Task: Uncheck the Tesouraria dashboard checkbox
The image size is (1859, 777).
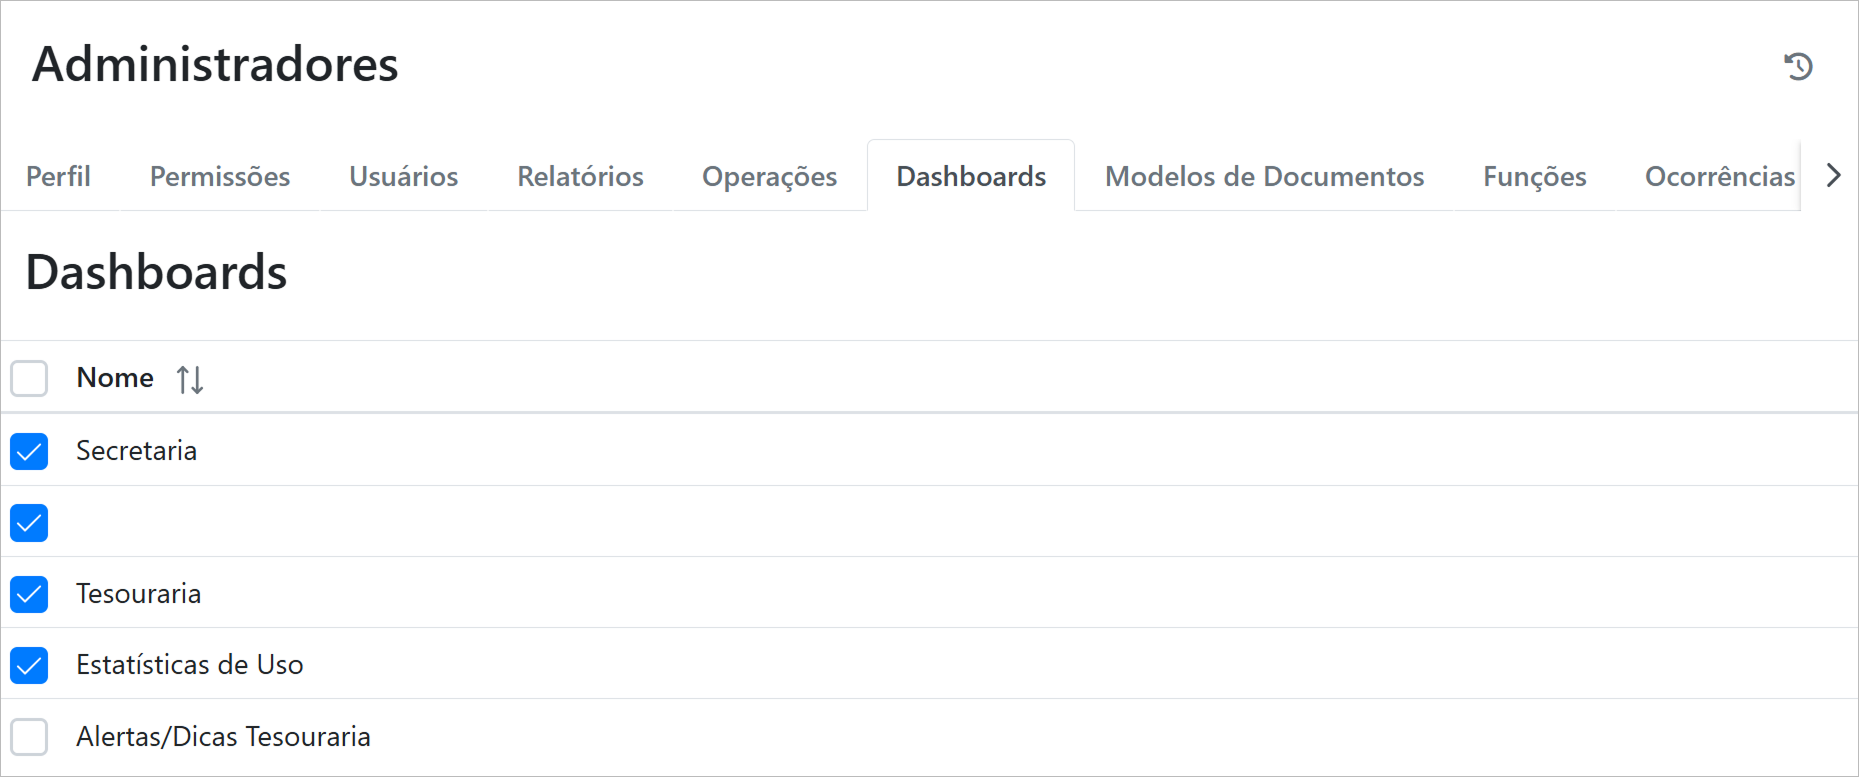Action: click(x=29, y=594)
